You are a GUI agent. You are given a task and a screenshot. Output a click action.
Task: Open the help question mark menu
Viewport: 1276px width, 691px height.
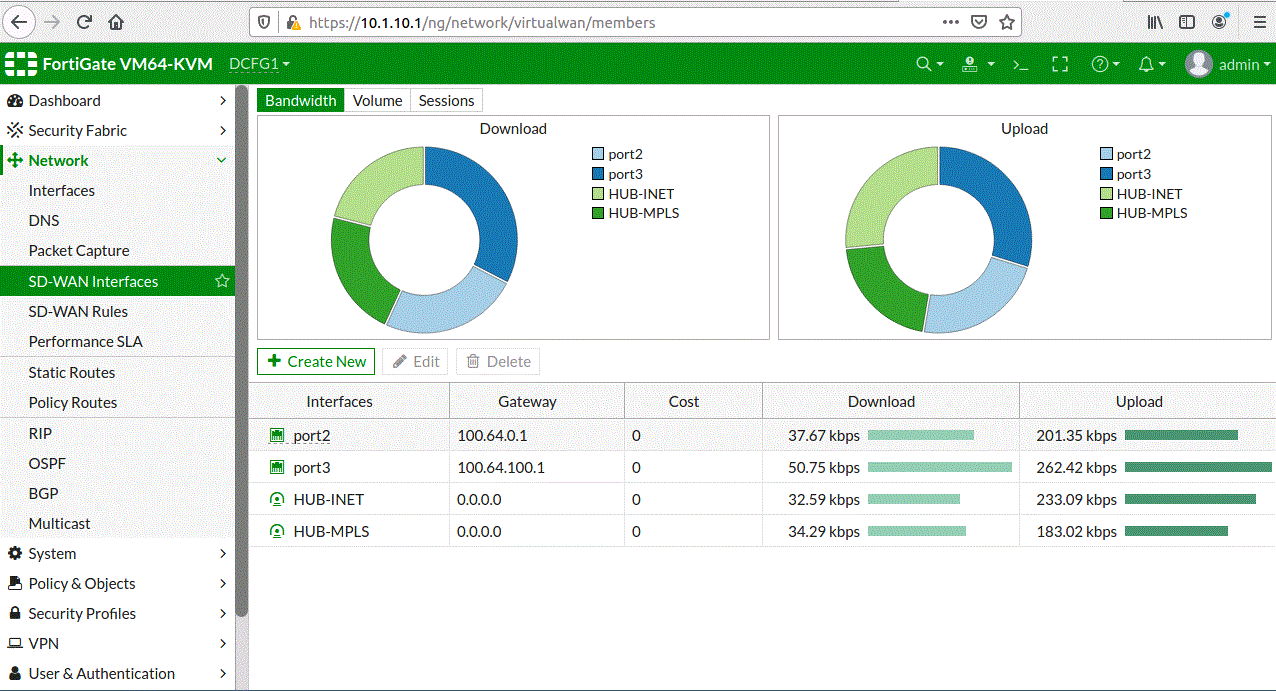click(1105, 64)
